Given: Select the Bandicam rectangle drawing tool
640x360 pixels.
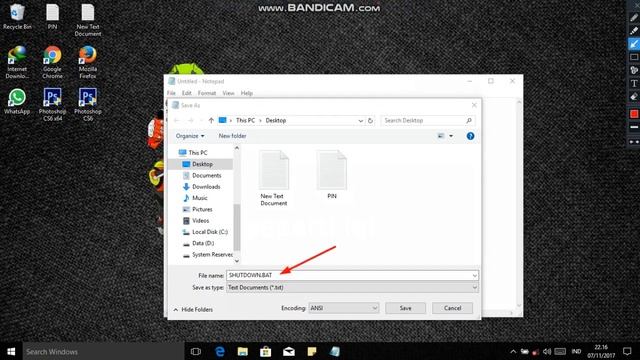Looking at the screenshot, I should click(634, 57).
